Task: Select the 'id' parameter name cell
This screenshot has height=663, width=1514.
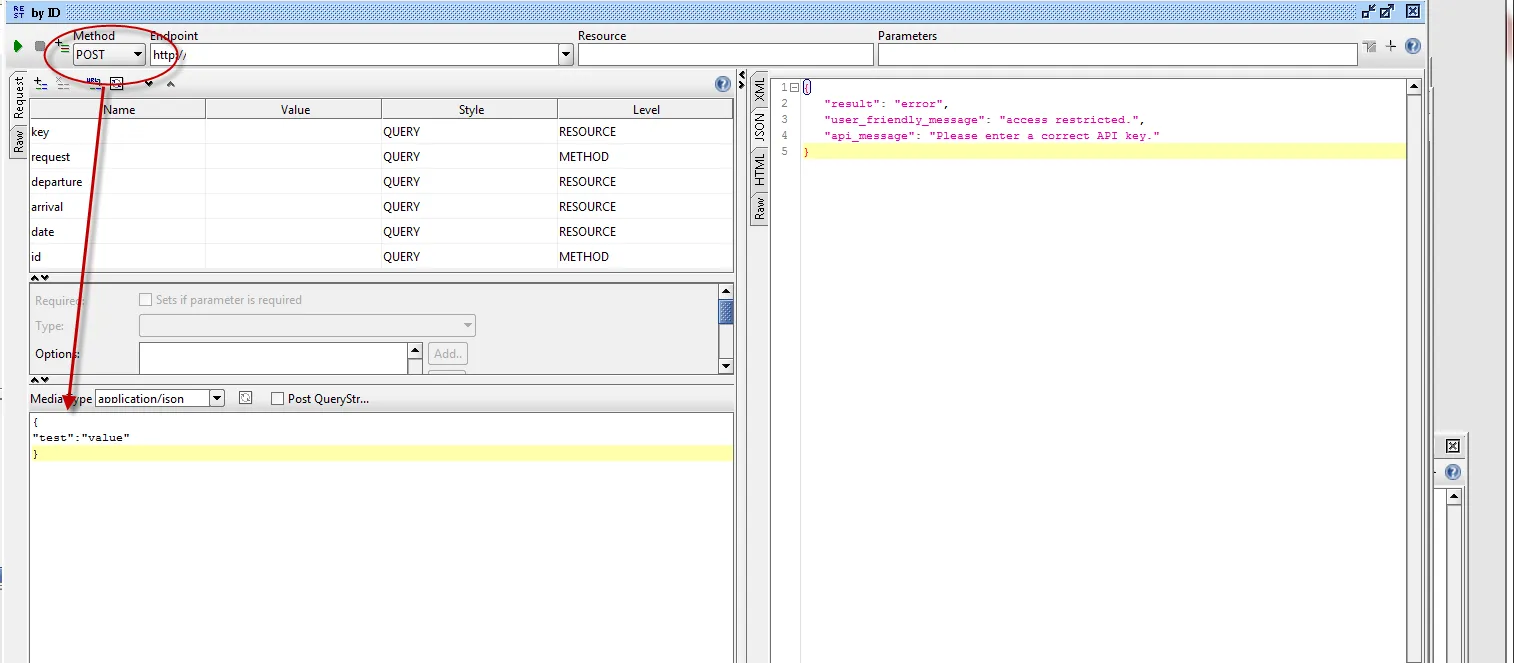Action: pos(118,257)
